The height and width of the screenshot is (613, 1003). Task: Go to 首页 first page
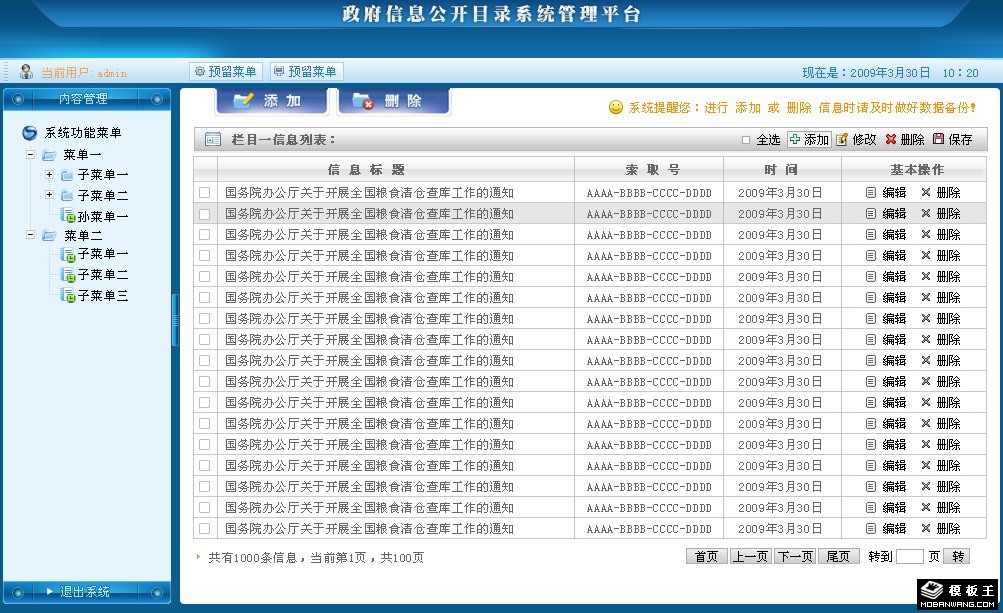(x=706, y=556)
